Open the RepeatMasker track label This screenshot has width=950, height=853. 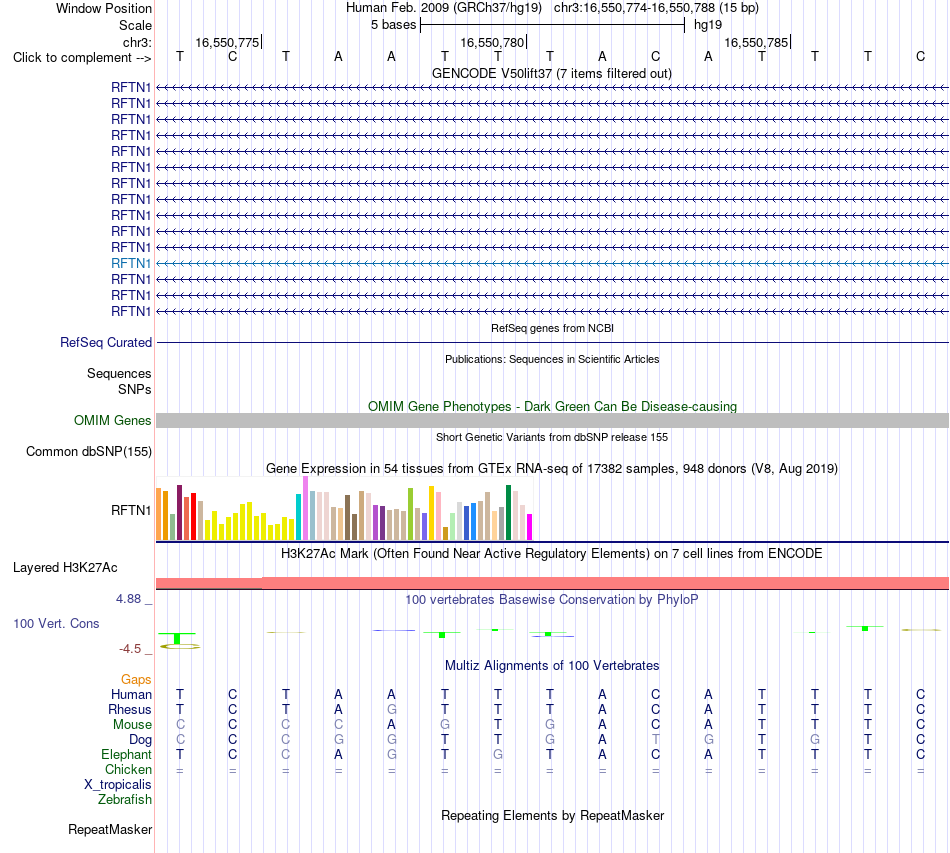click(x=110, y=829)
